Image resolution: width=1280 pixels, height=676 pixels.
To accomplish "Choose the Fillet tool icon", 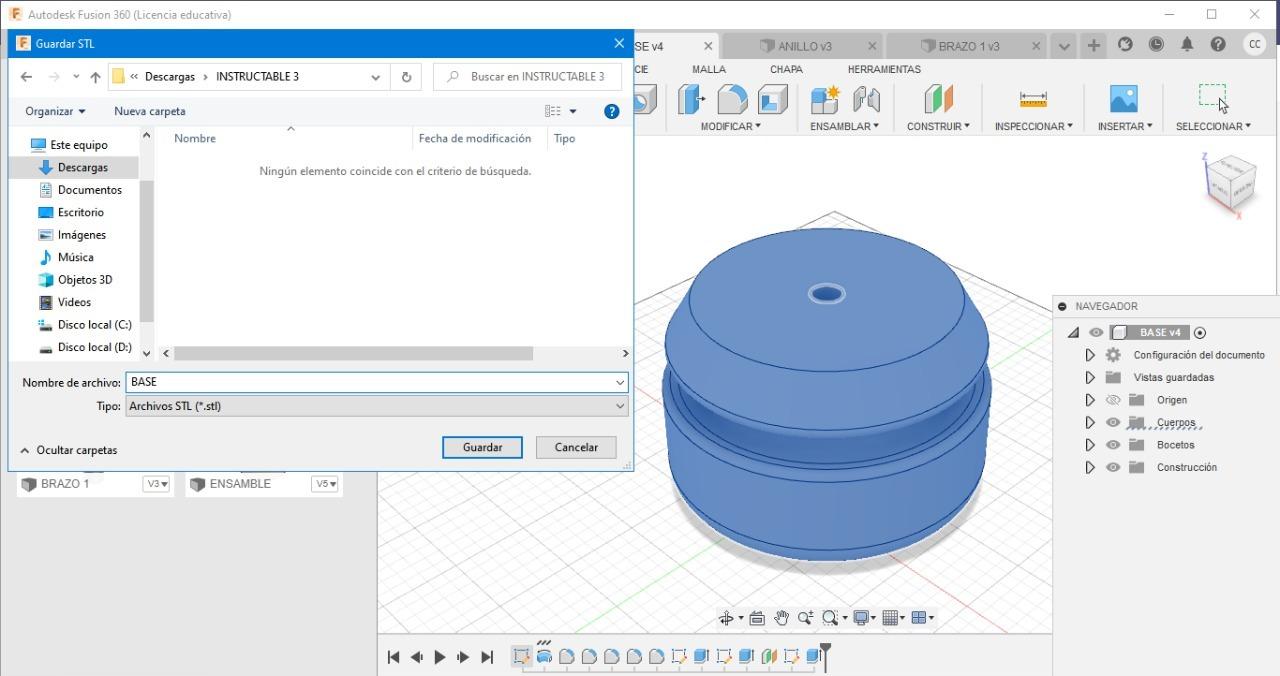I will 732,99.
